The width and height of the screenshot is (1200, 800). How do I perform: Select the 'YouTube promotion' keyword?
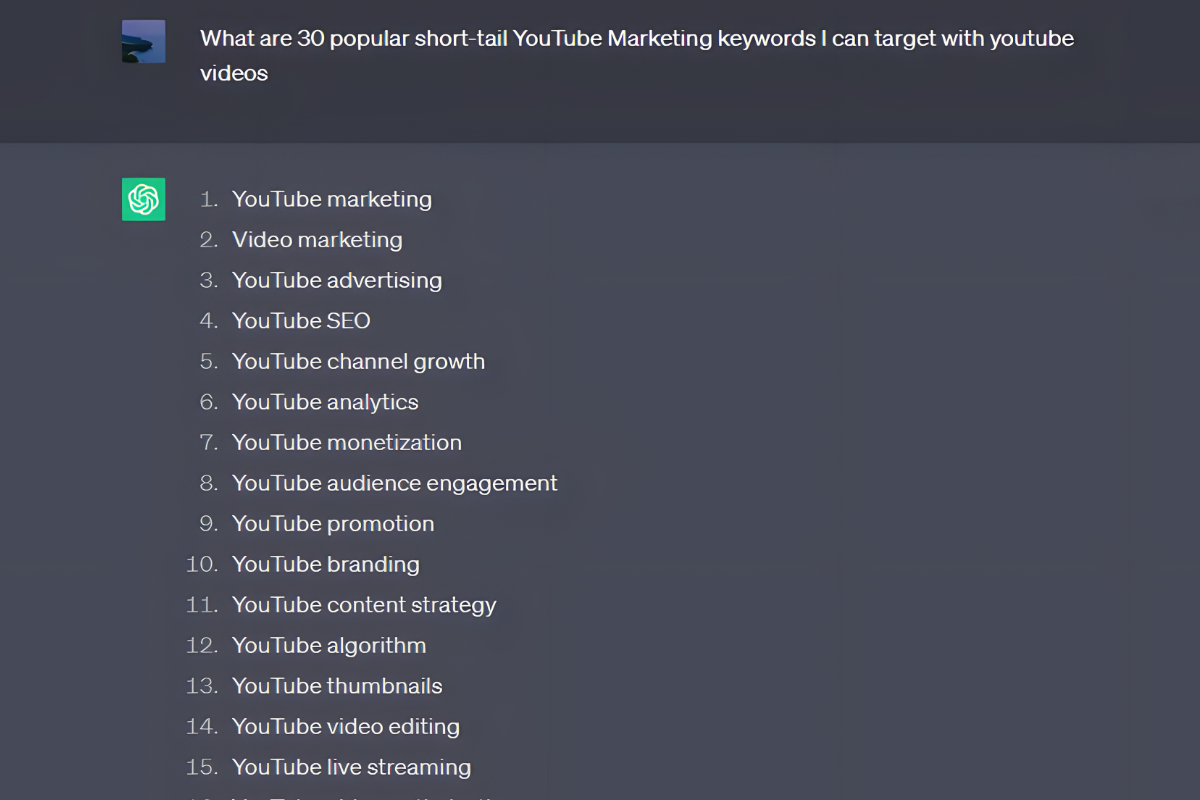pos(333,524)
